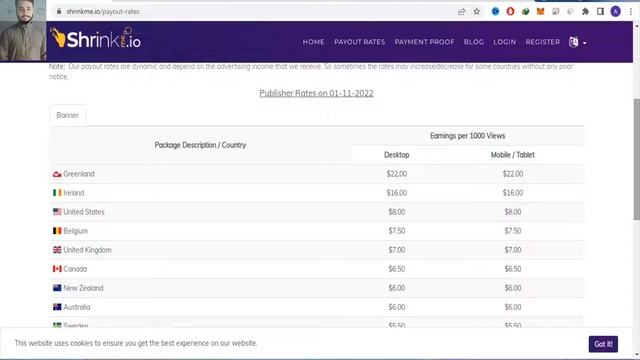Click the New Zealand flag icon
This screenshot has width=640, height=360.
click(x=57, y=288)
